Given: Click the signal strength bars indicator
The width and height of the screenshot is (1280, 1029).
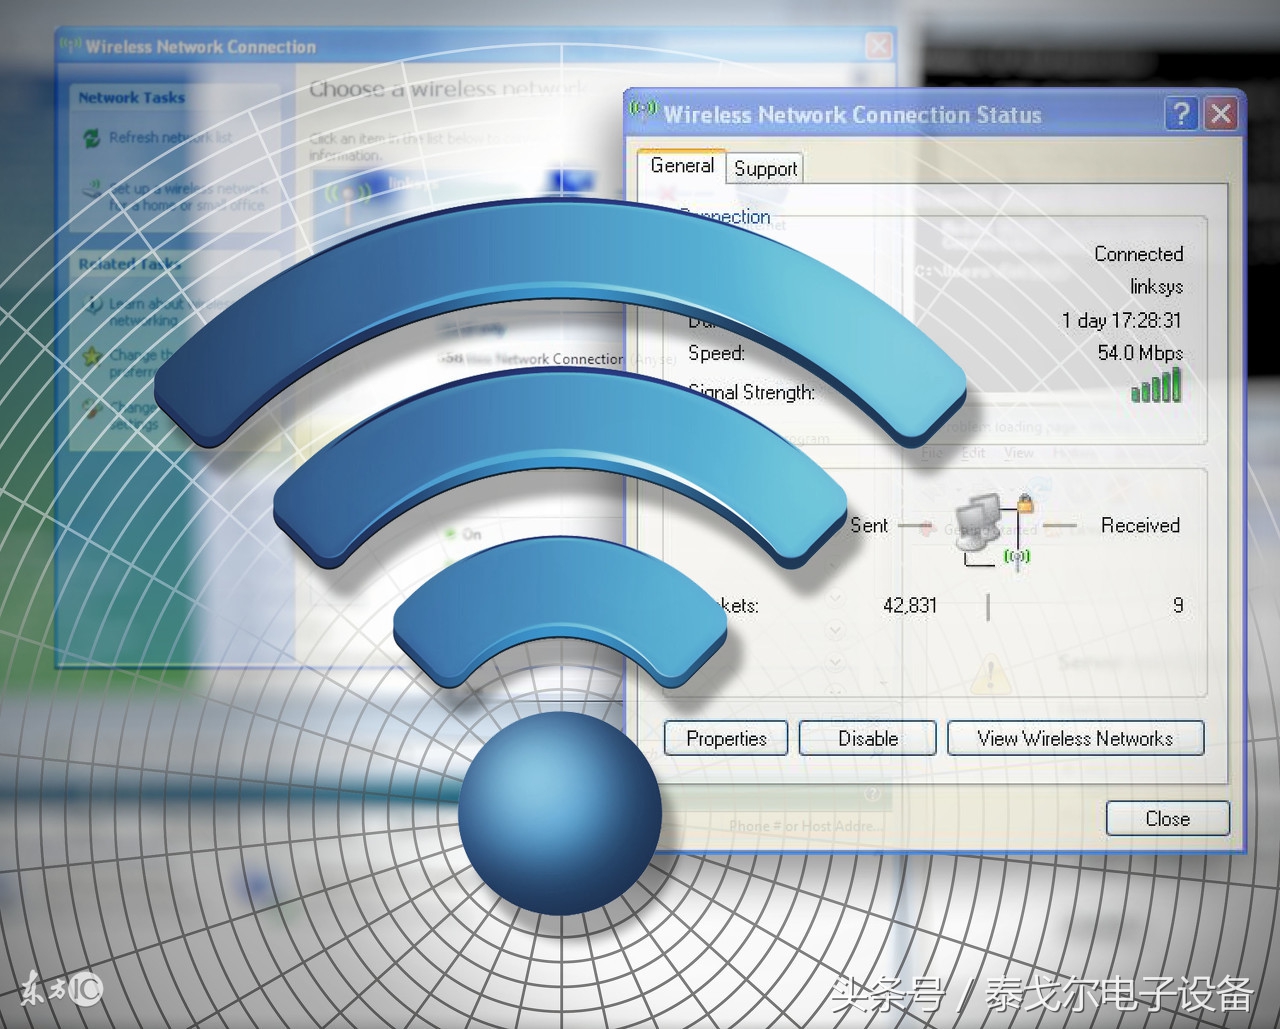Looking at the screenshot, I should pos(1156,388).
